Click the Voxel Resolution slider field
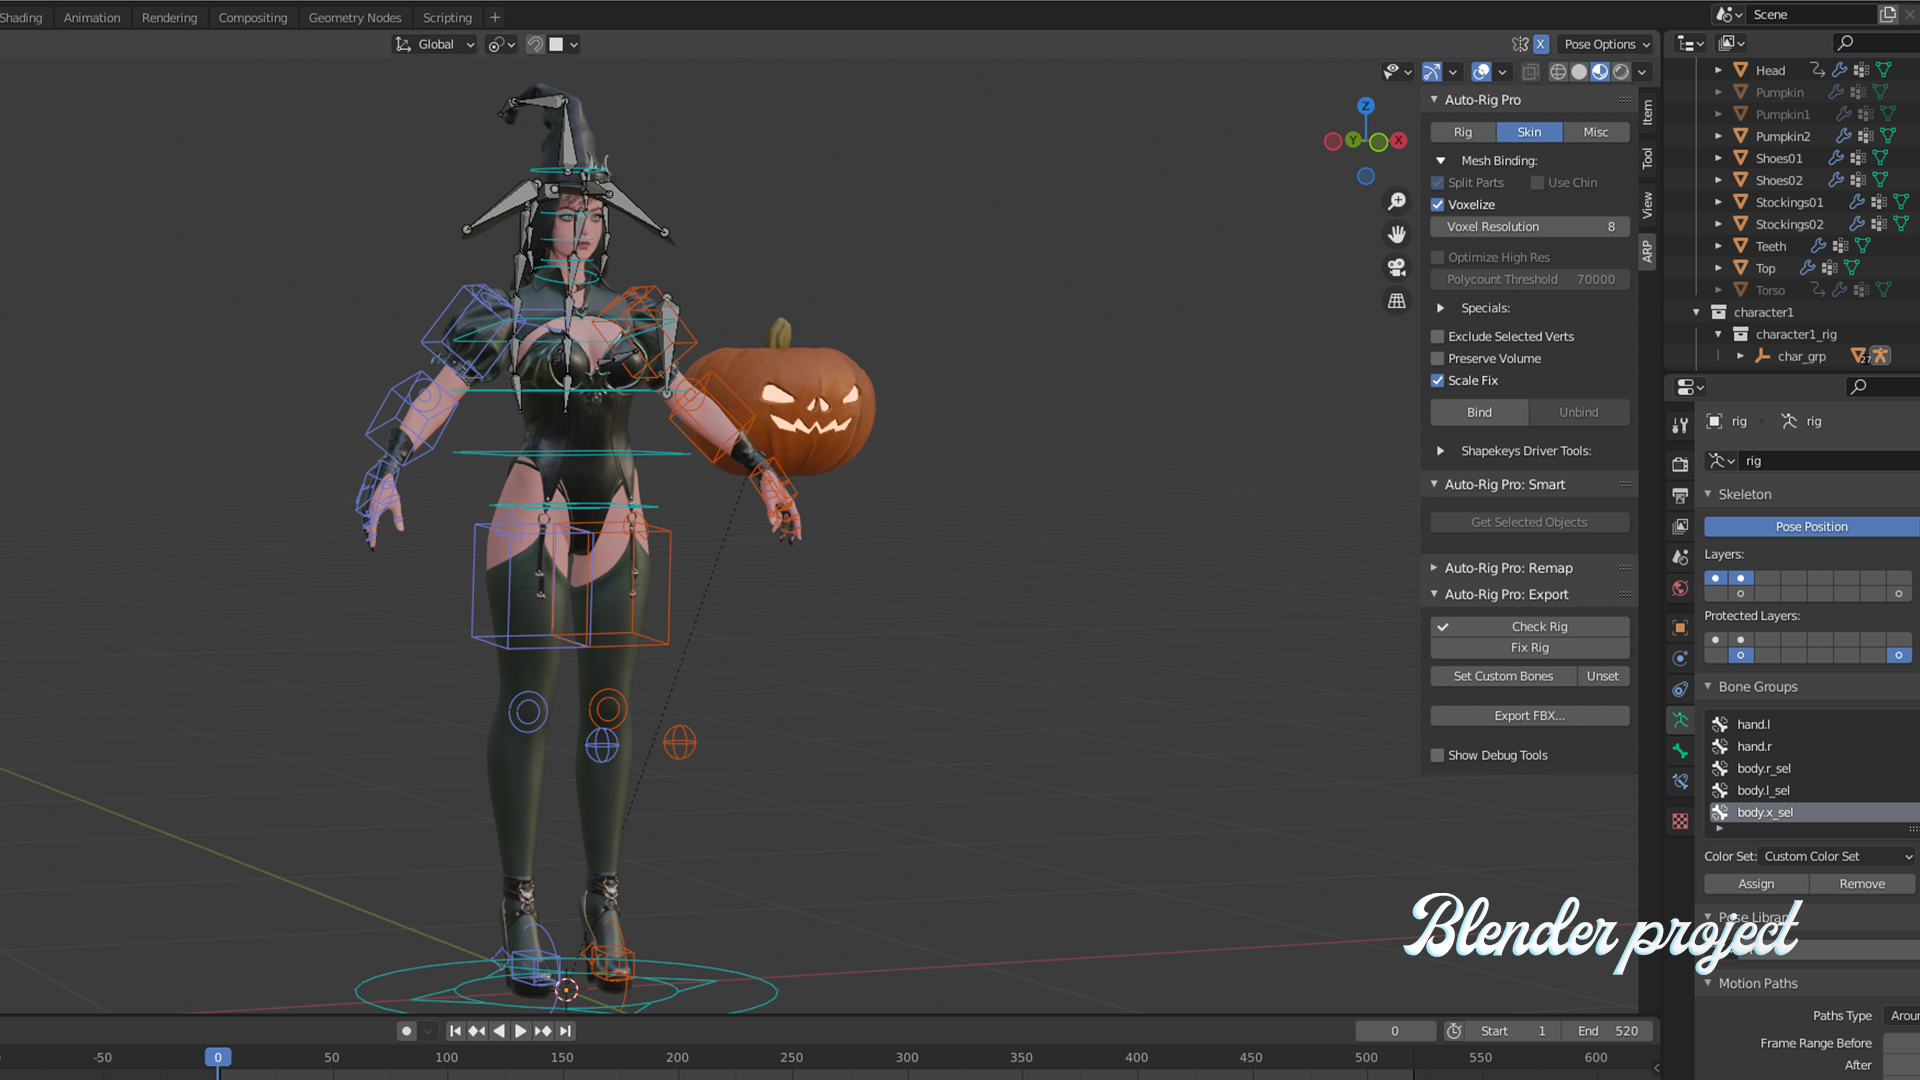 (x=1528, y=227)
